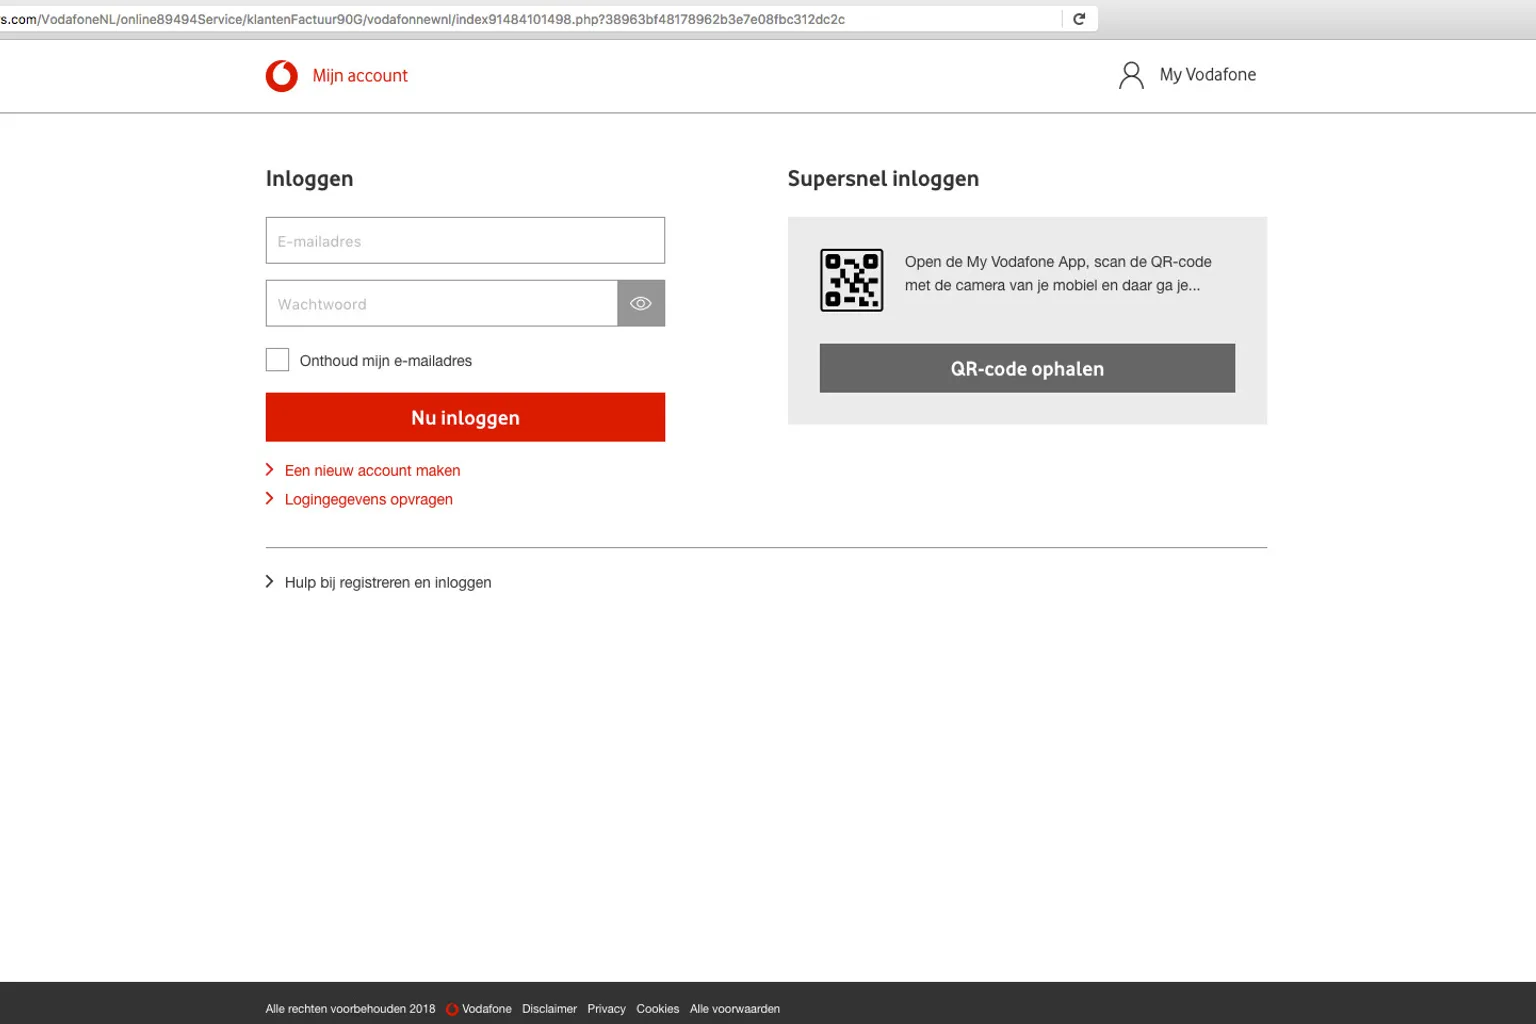This screenshot has height=1024, width=1536.
Task: Click the Vodafone logo in the header
Action: 281,76
